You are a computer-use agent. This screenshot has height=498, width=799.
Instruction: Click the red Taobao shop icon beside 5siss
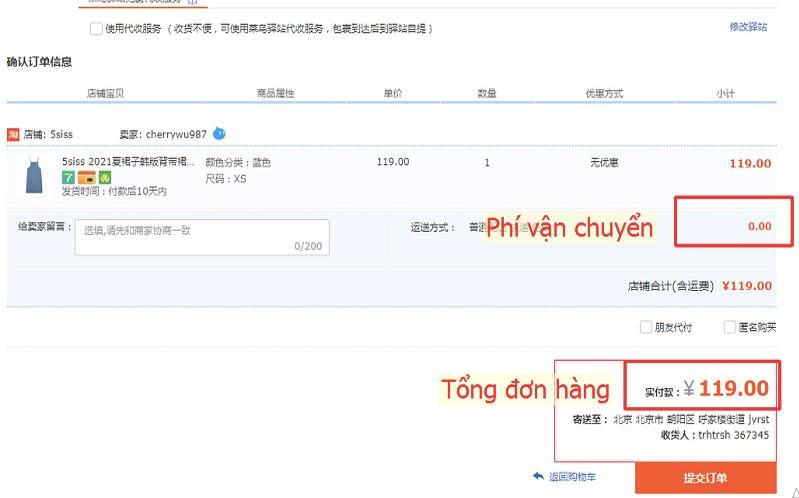tap(13, 135)
